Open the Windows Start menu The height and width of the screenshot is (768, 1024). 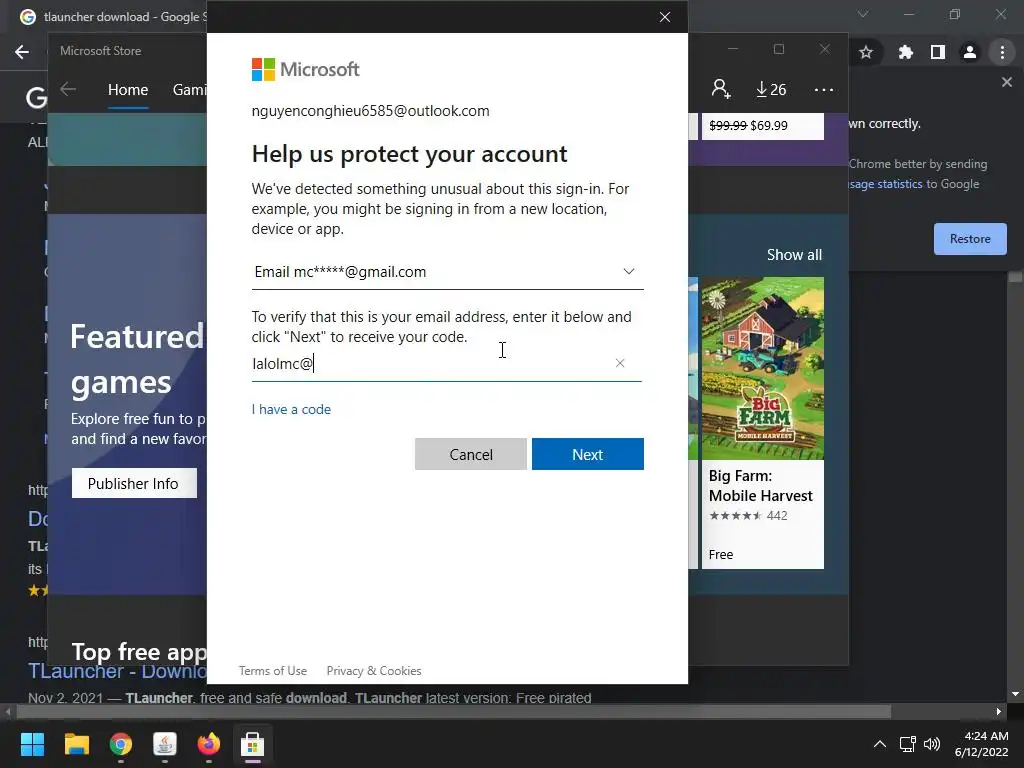(32, 744)
